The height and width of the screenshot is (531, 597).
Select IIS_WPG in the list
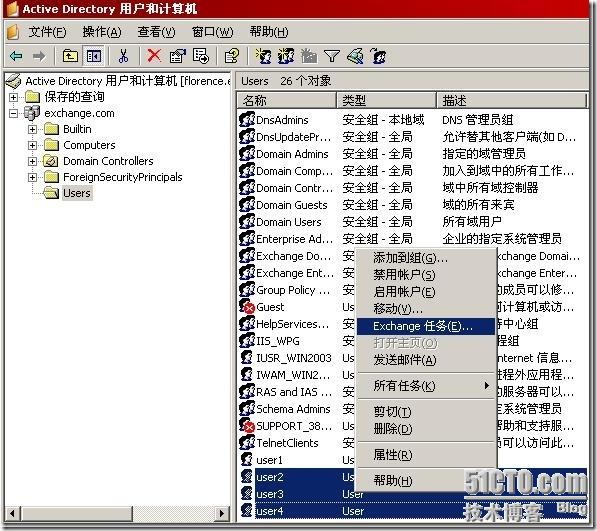[278, 341]
